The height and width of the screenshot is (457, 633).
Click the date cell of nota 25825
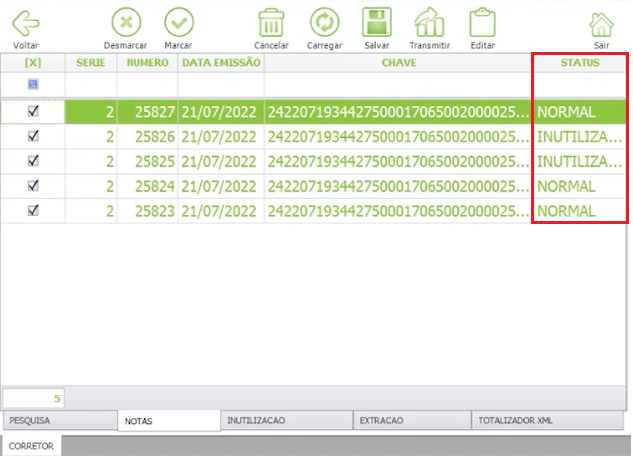point(221,161)
